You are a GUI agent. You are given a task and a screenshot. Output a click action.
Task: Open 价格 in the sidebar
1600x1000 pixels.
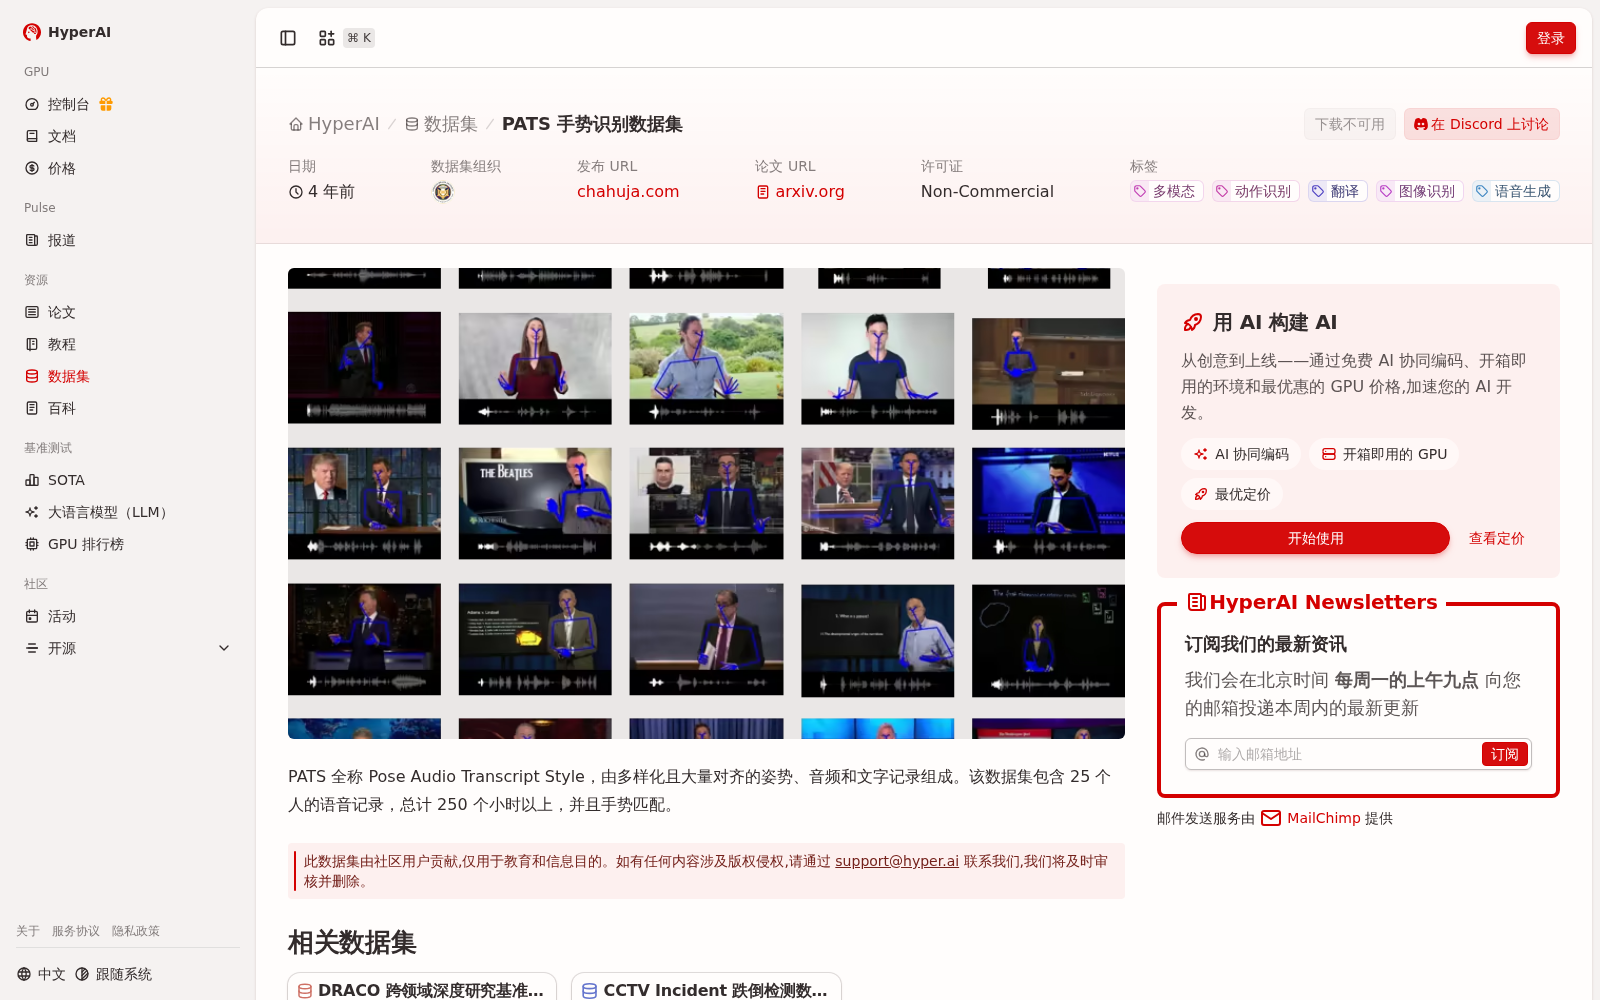click(128, 168)
